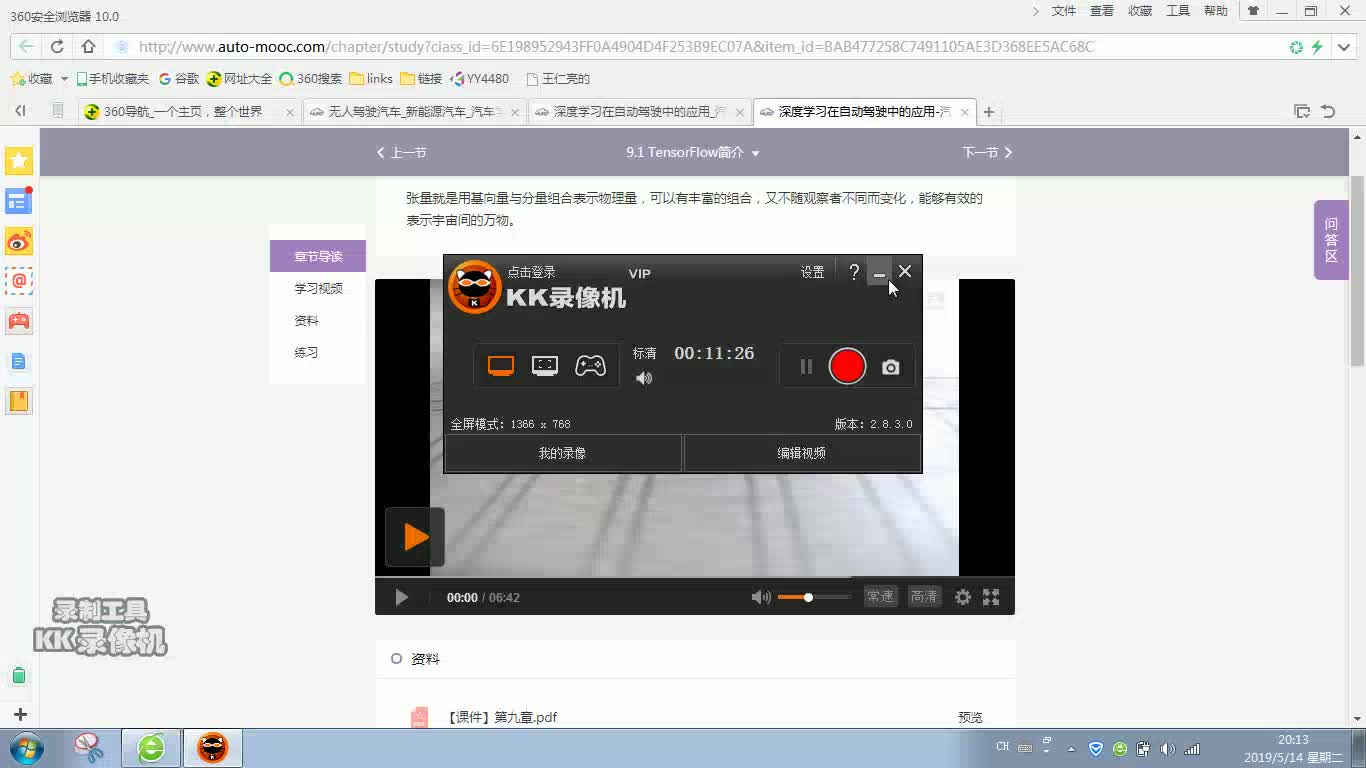Open the 360搜索 bookmark
The image size is (1366, 768).
tap(310, 78)
